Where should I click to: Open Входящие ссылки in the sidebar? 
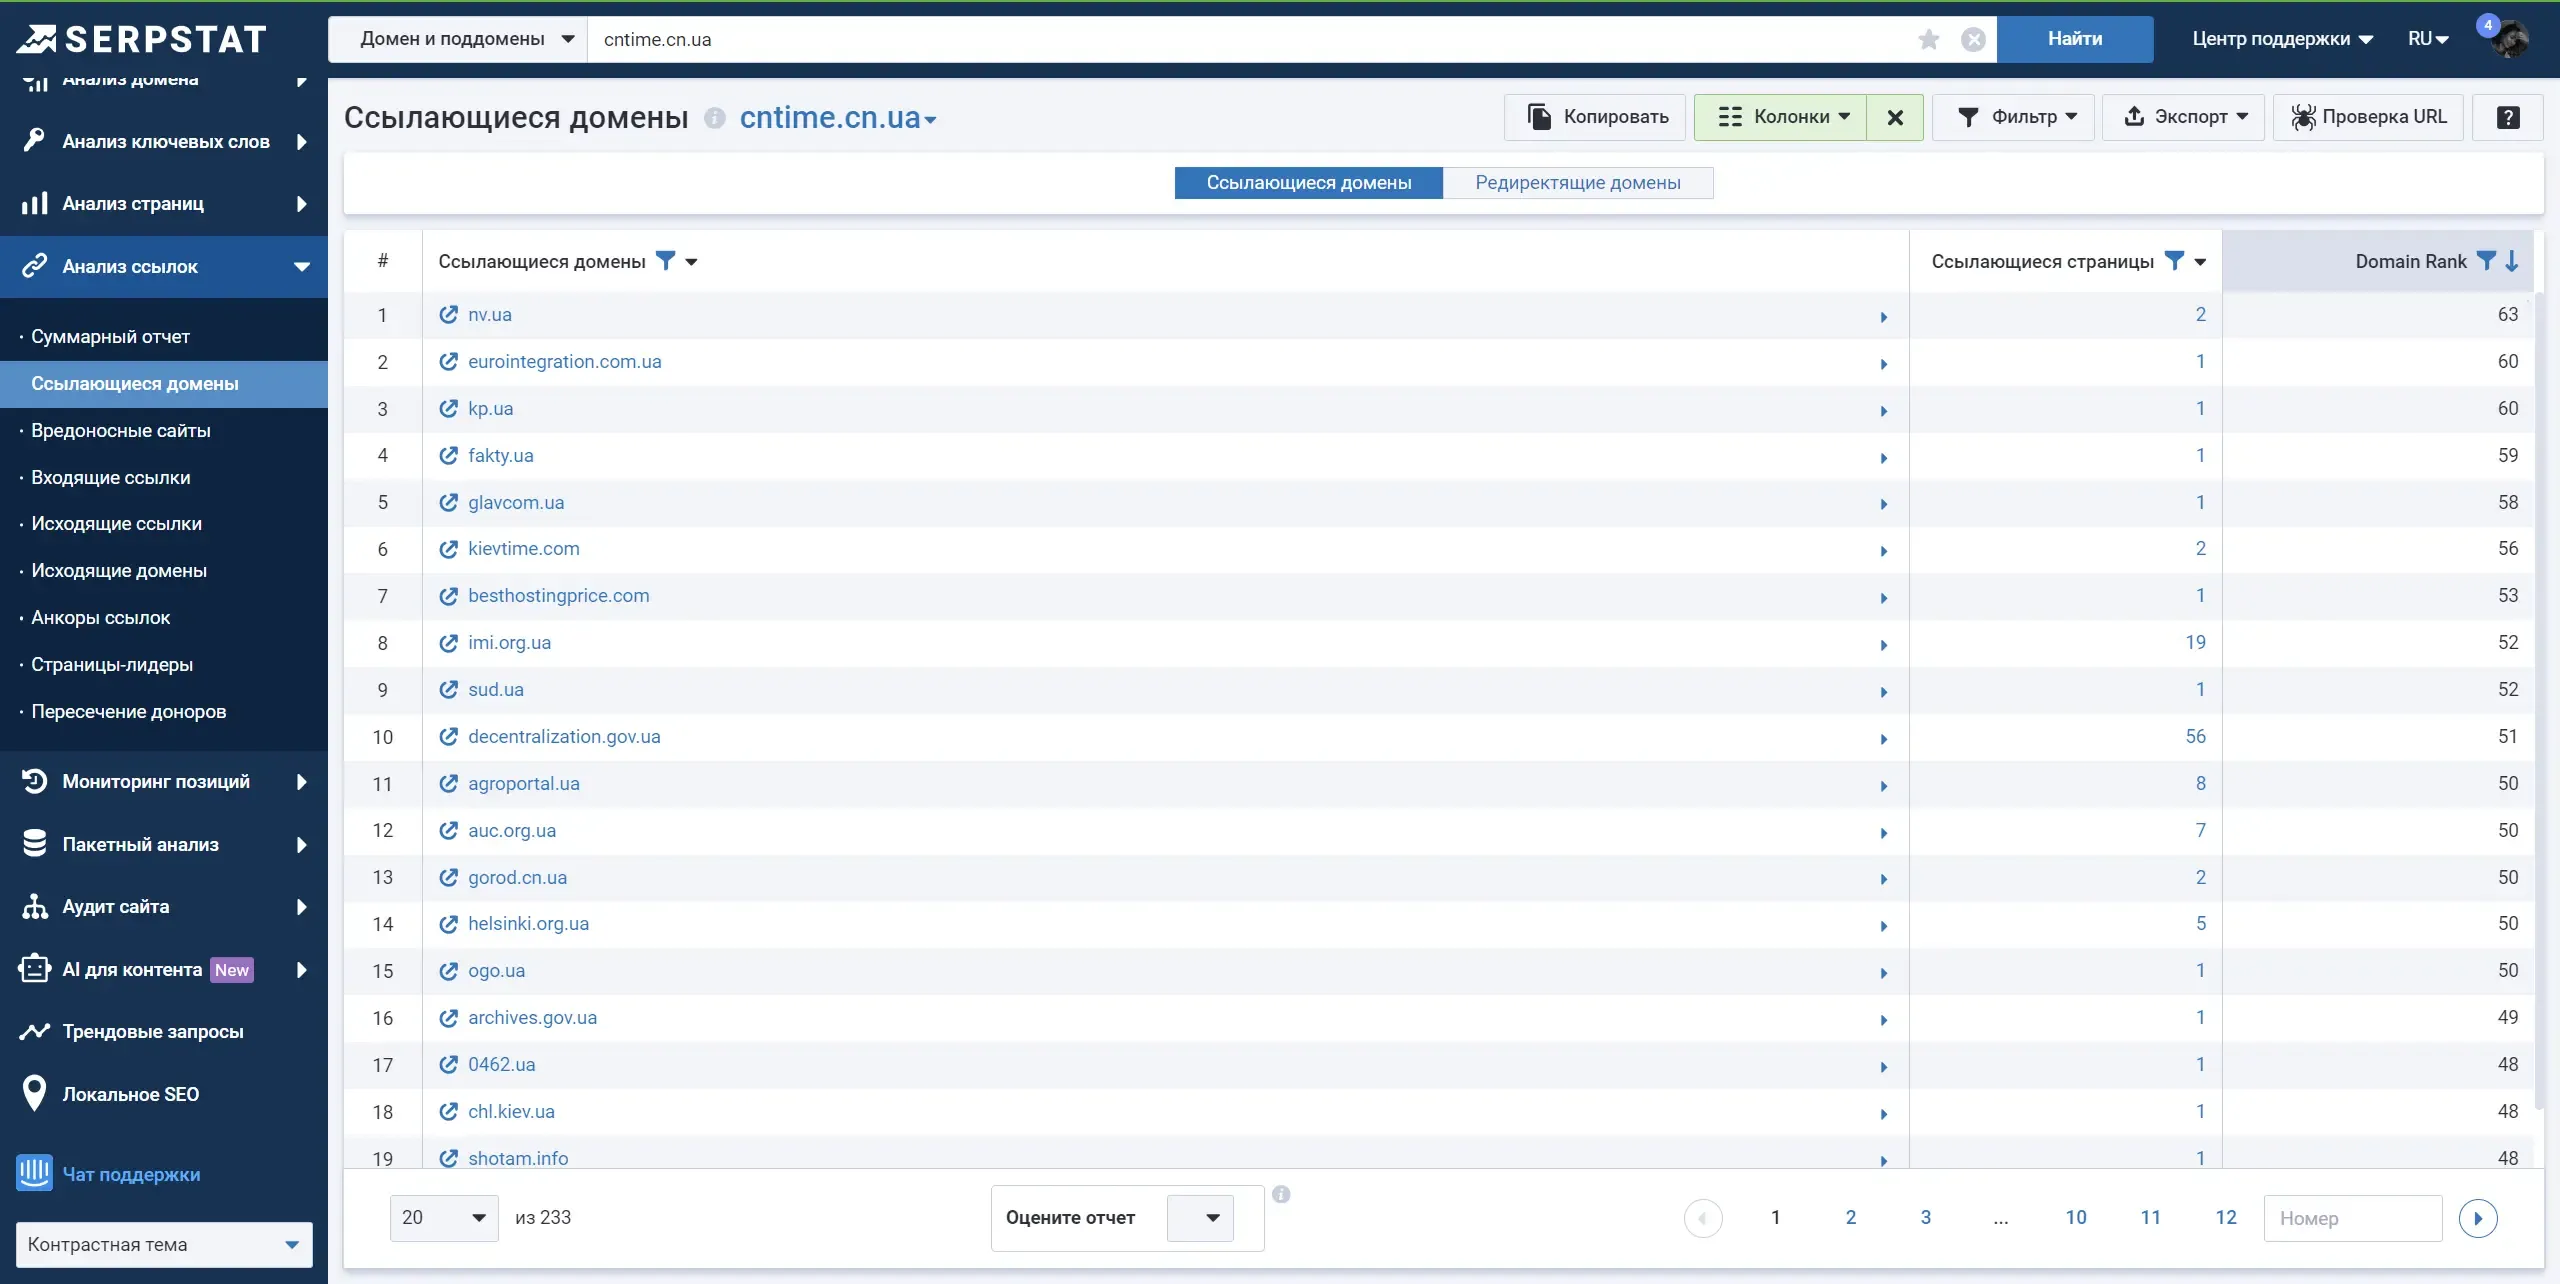click(x=110, y=477)
